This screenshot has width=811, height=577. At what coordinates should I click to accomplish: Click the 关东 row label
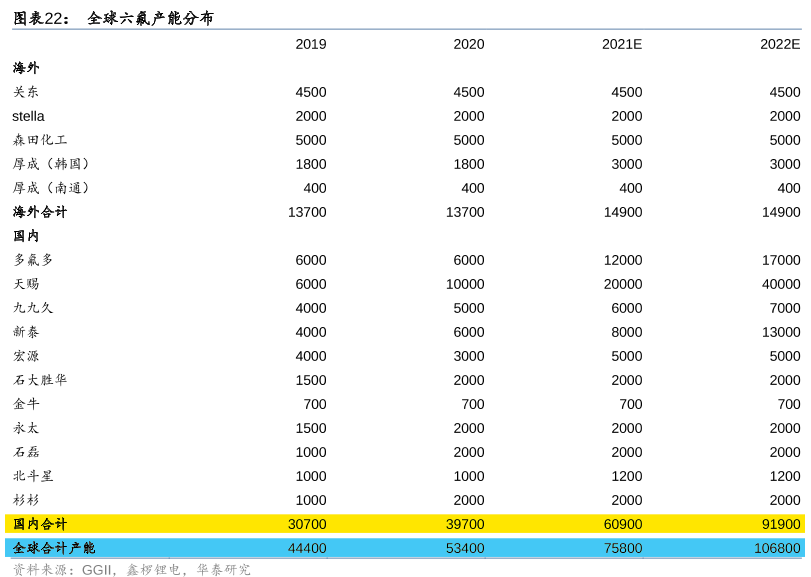tap(26, 92)
